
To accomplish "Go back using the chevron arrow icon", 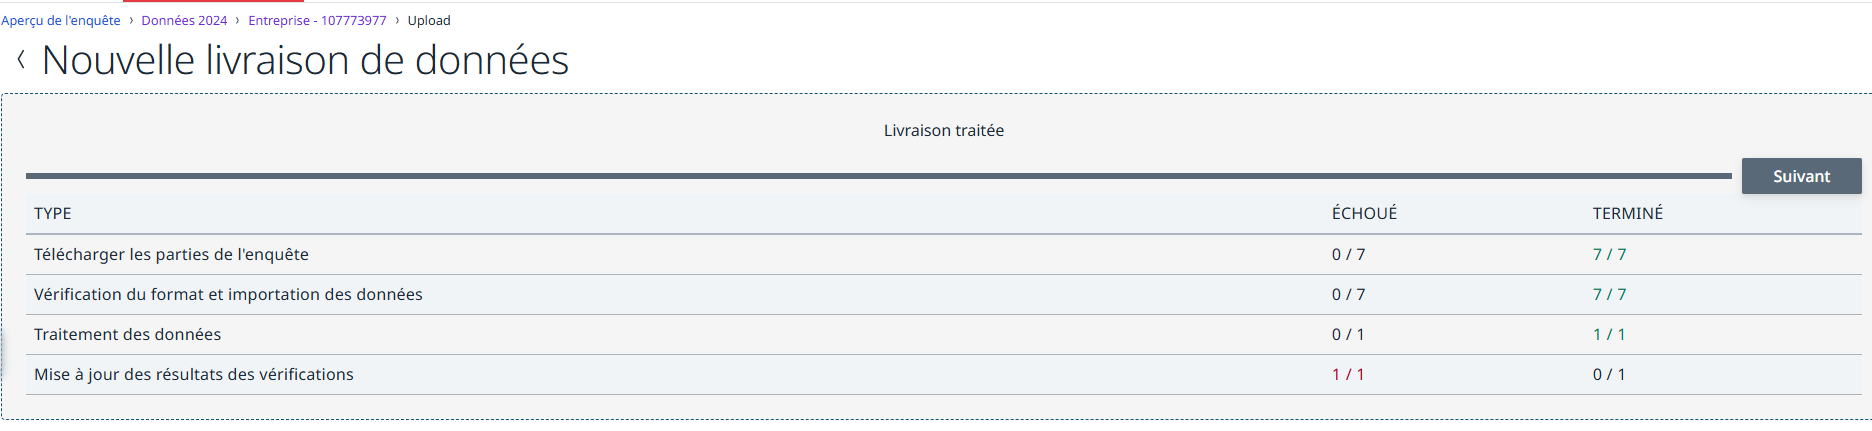I will (21, 61).
